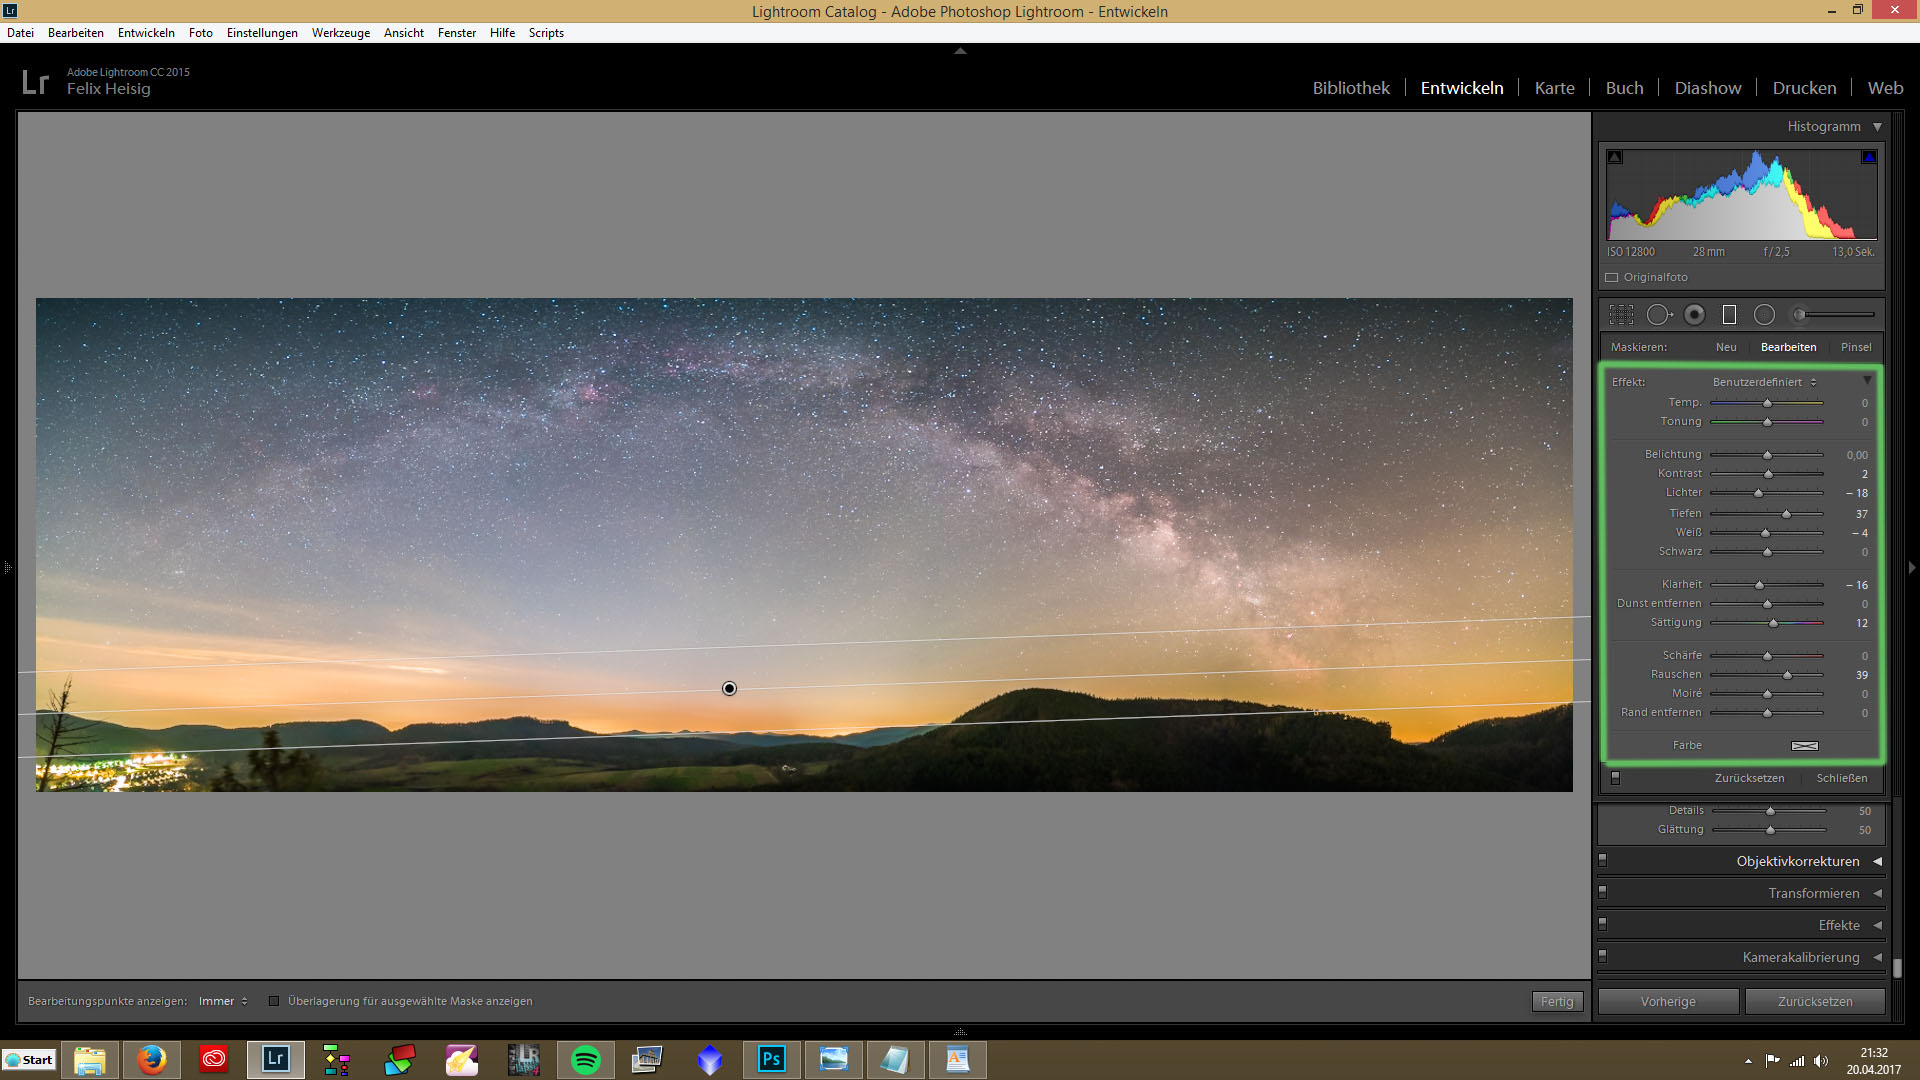Expand the Transformieren panel
1920x1080 pixels.
(1877, 893)
